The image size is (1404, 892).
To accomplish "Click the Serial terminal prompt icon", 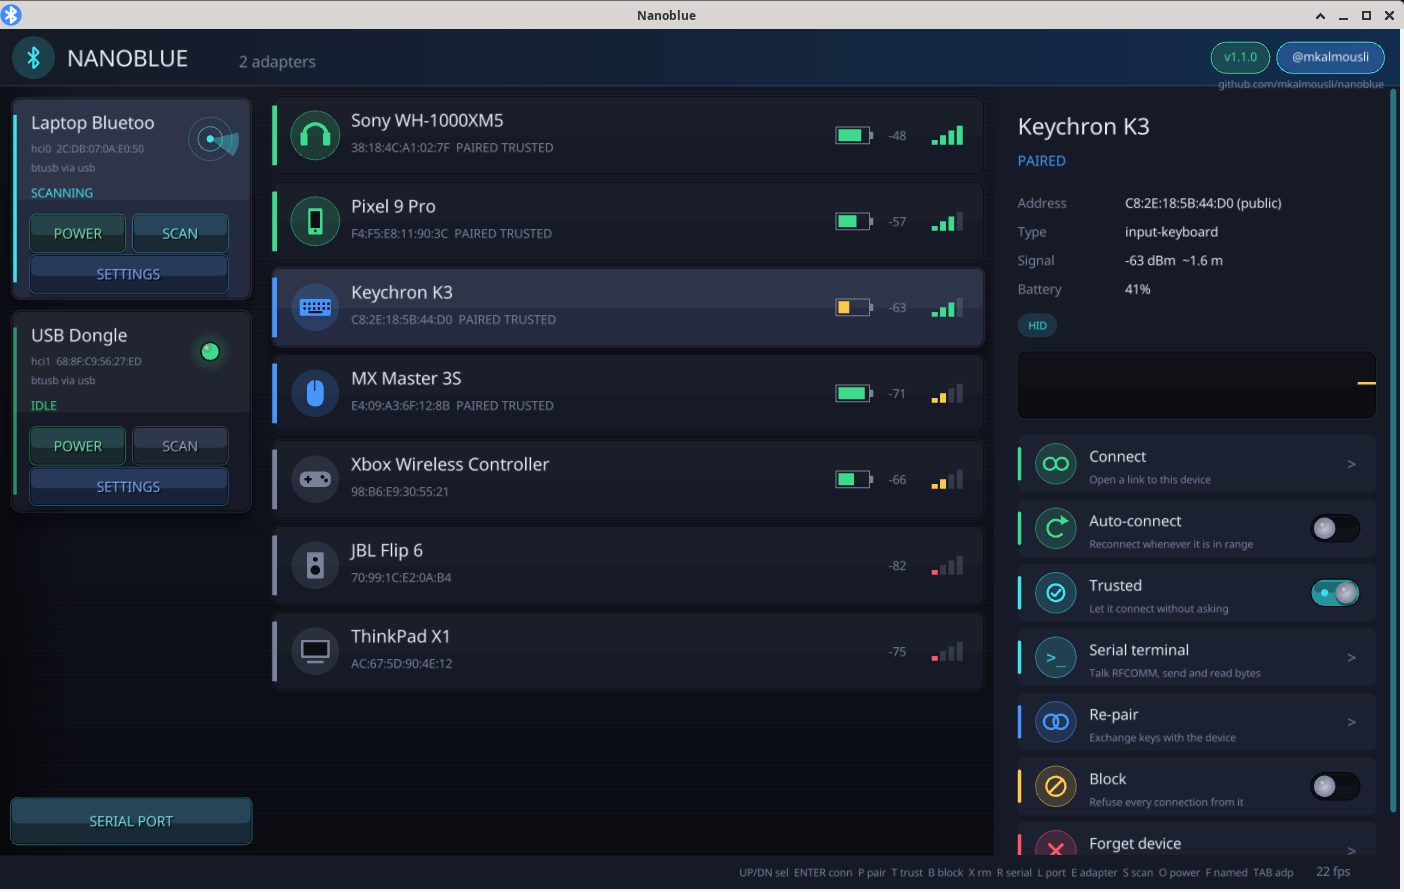I will [1055, 657].
